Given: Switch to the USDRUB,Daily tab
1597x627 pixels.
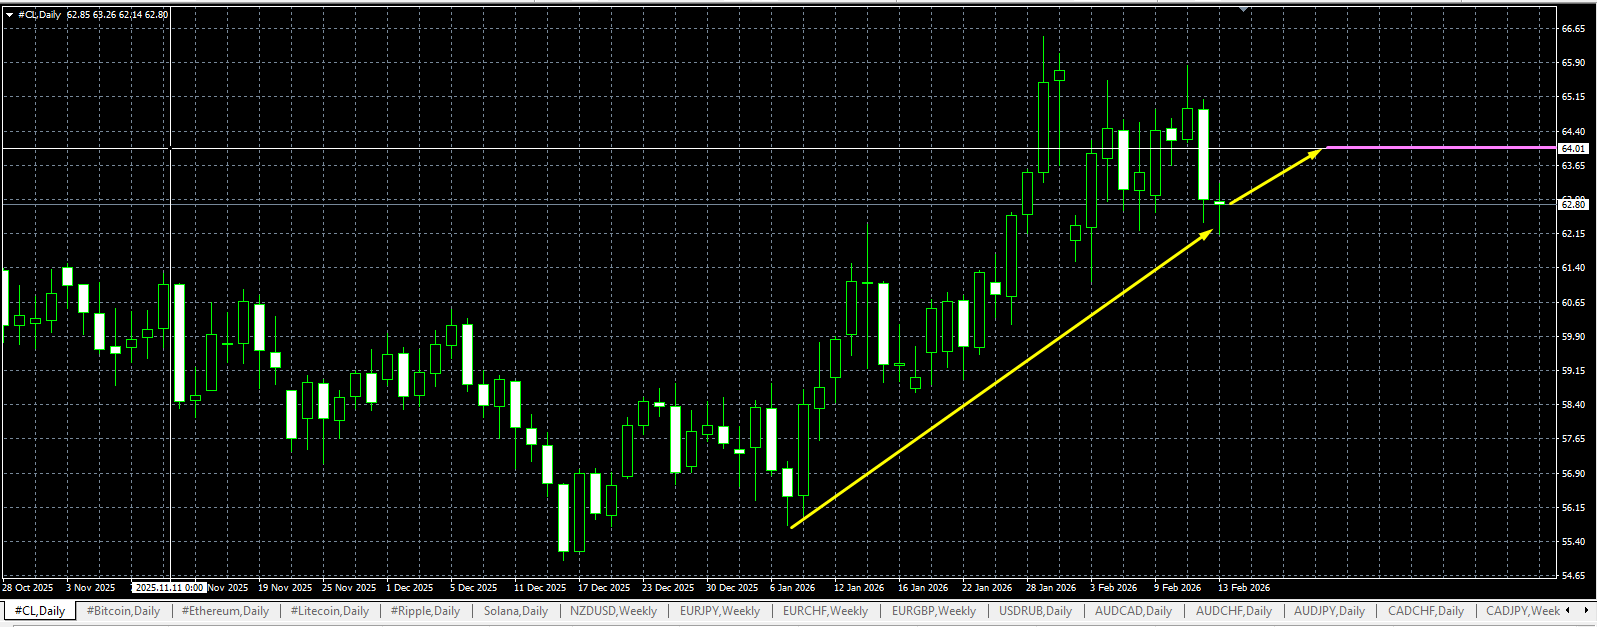Looking at the screenshot, I should [x=1035, y=611].
